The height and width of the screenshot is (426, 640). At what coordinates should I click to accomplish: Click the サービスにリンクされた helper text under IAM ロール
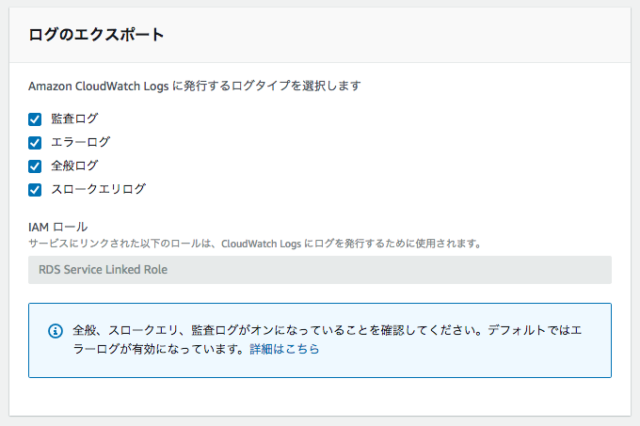pos(255,244)
